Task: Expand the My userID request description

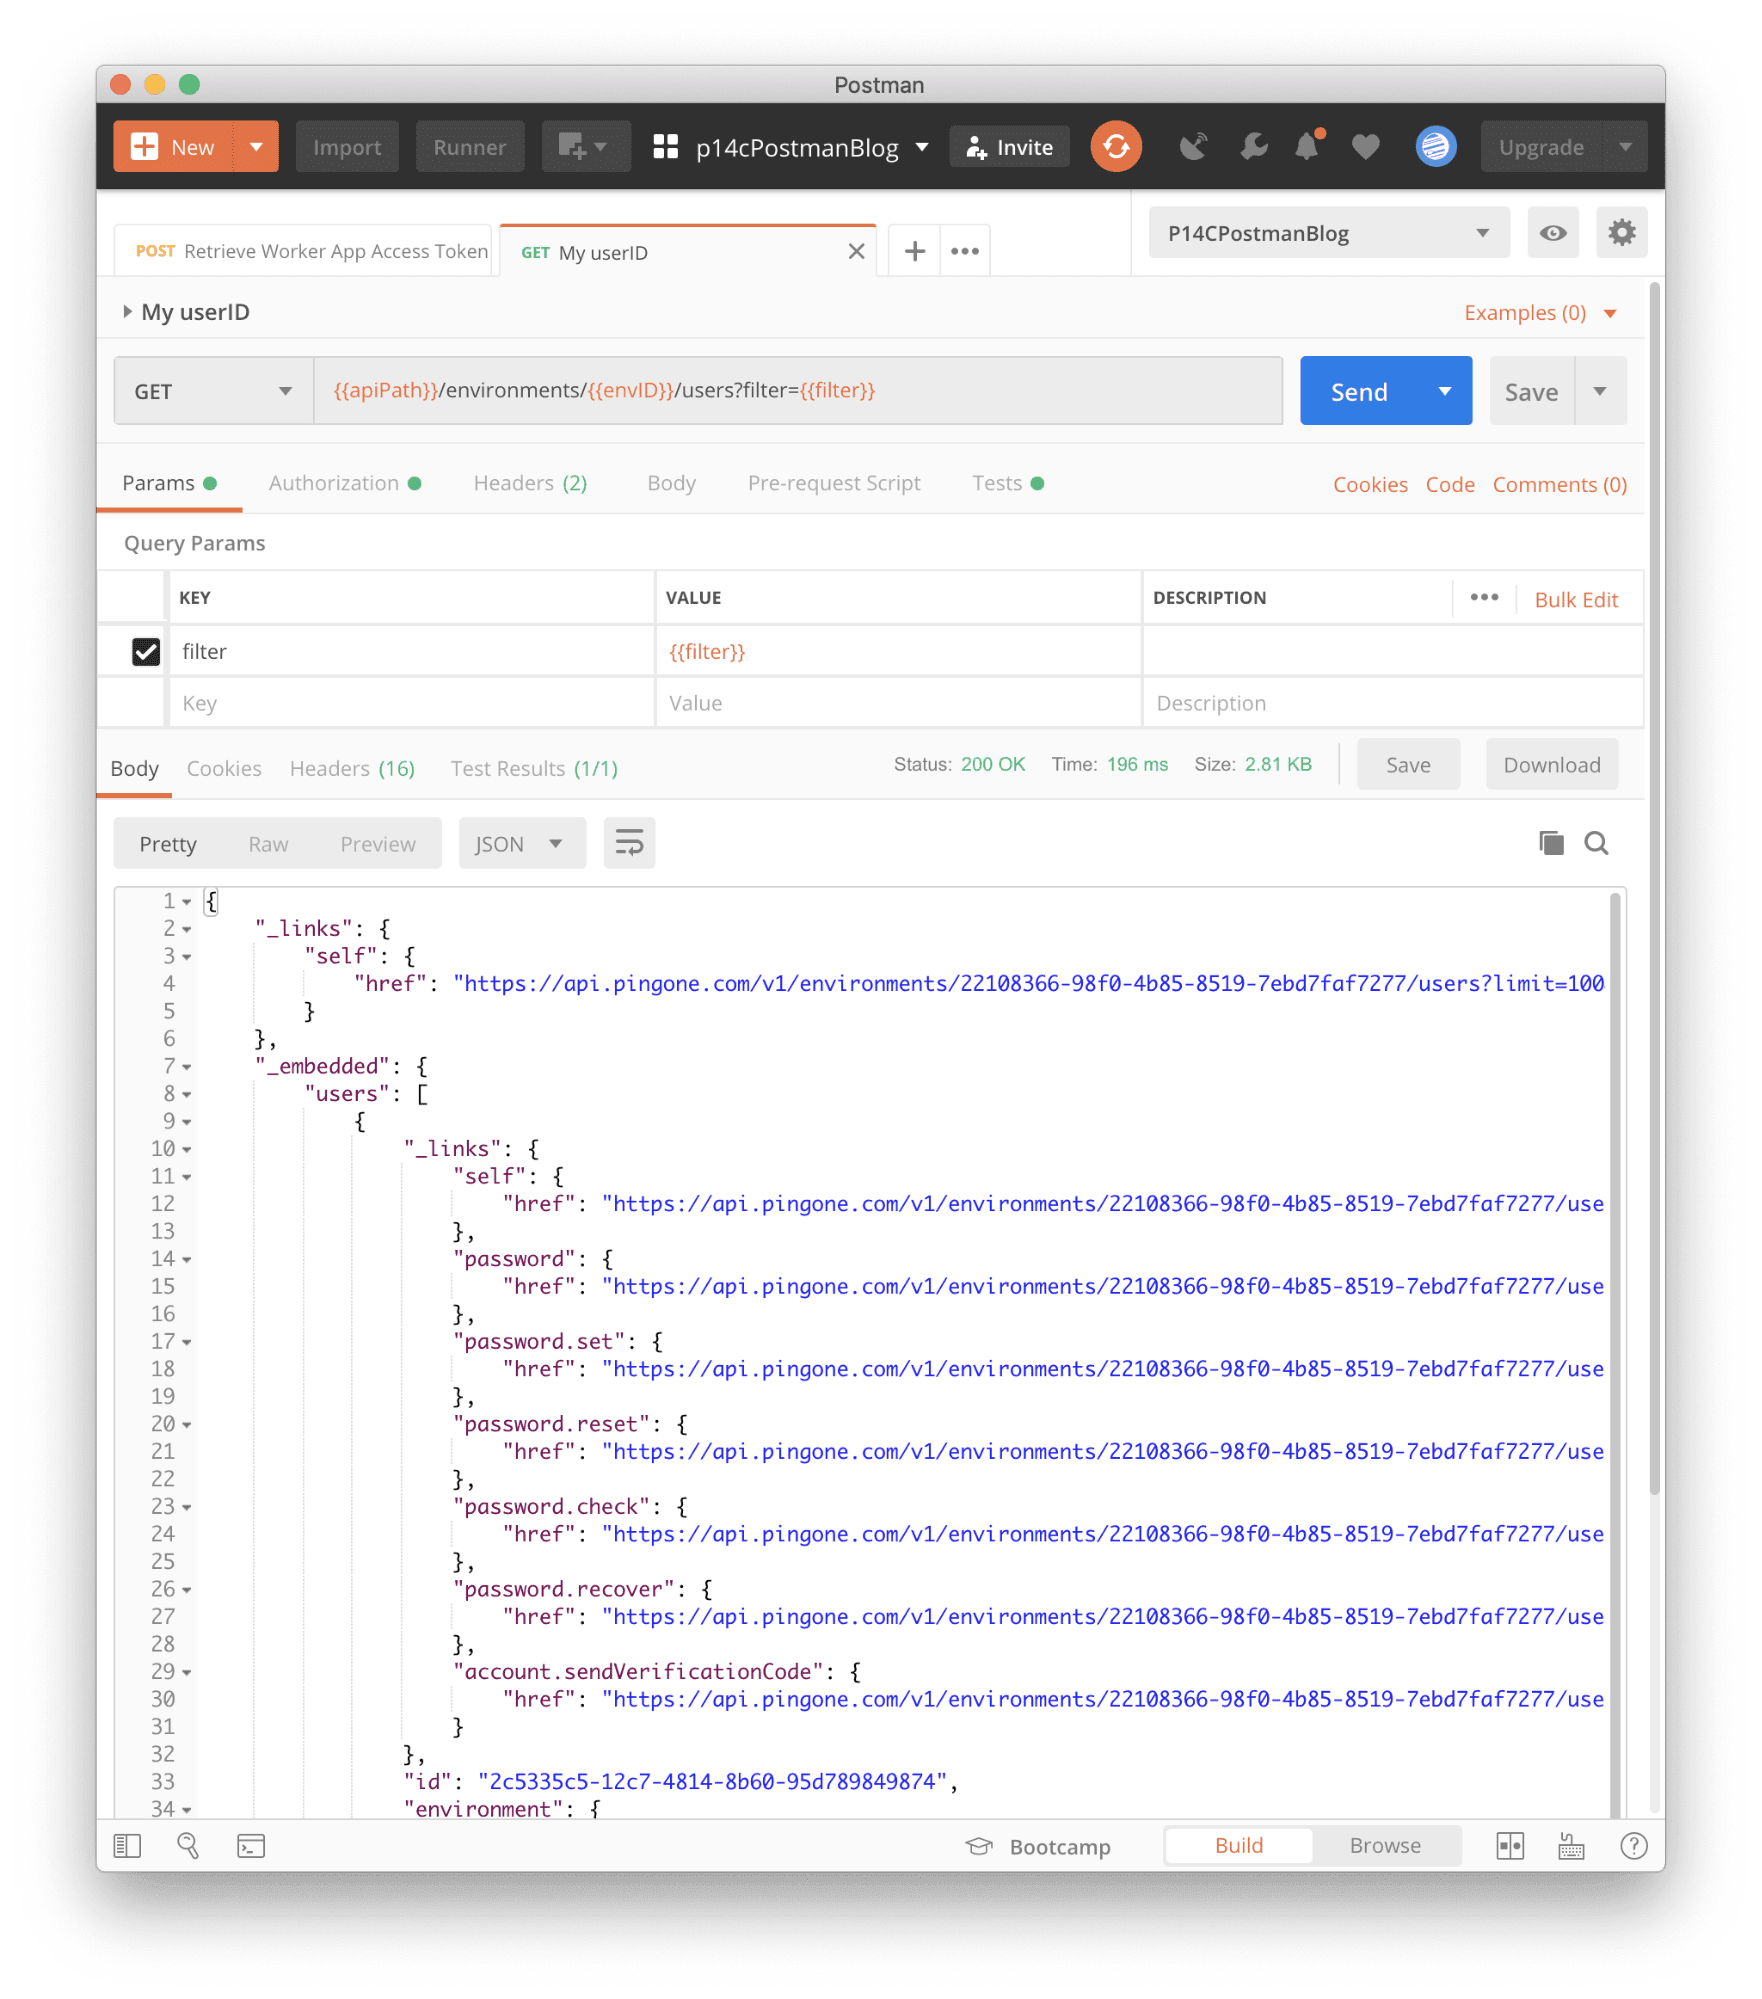Action: tap(127, 311)
